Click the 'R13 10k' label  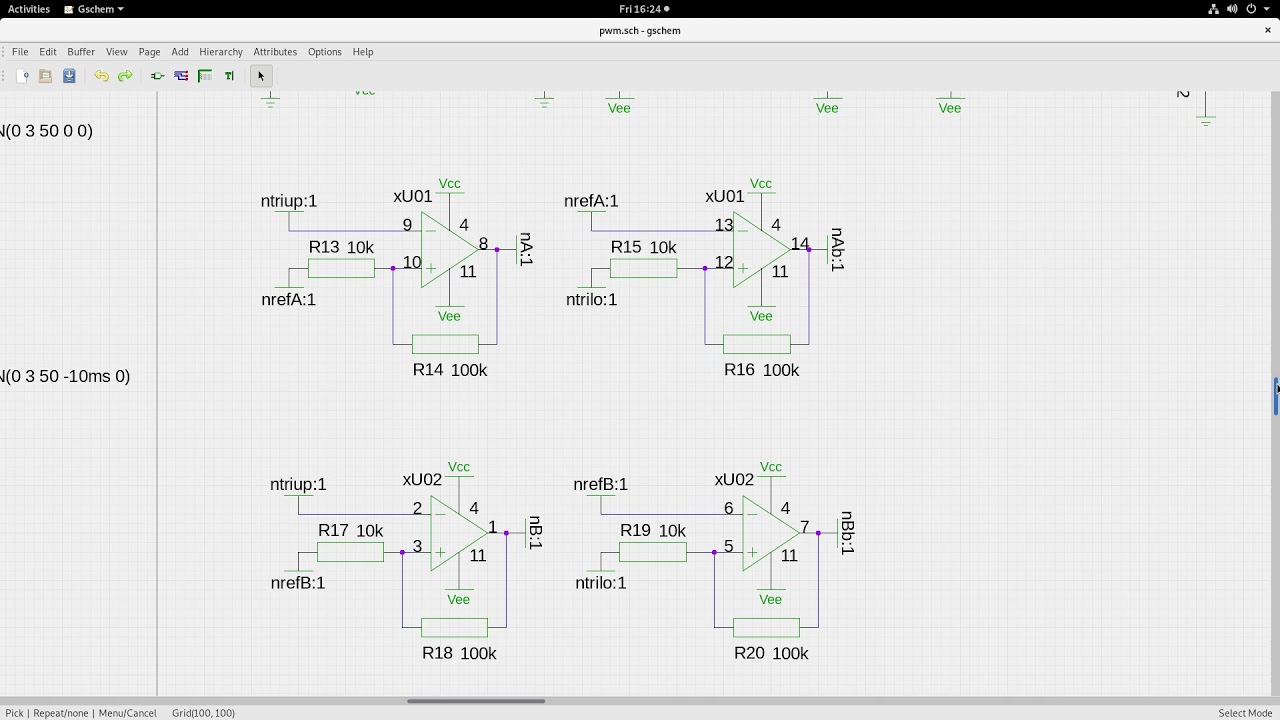point(341,247)
